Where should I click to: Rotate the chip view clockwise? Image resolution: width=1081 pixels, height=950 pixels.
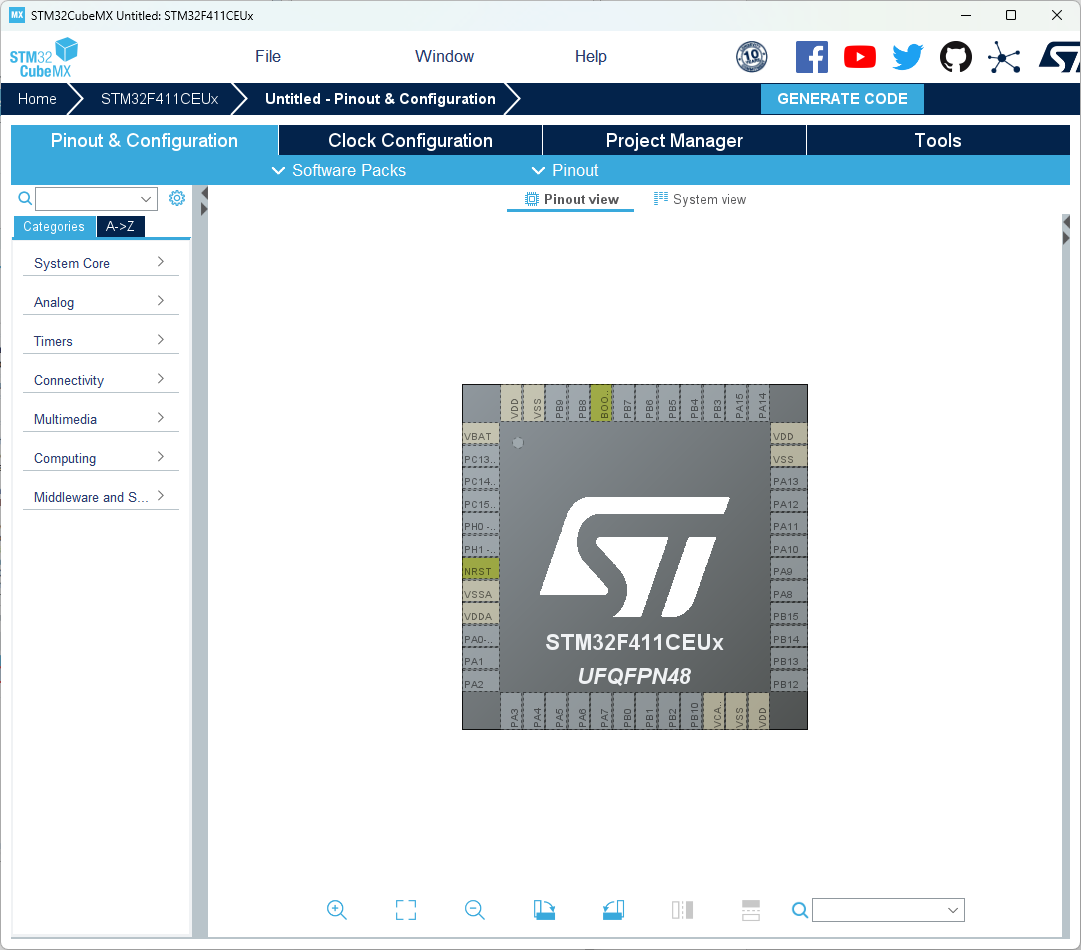[x=544, y=909]
